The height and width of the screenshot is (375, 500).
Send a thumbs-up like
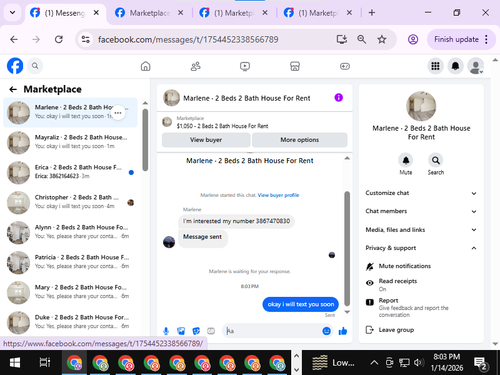click(343, 331)
